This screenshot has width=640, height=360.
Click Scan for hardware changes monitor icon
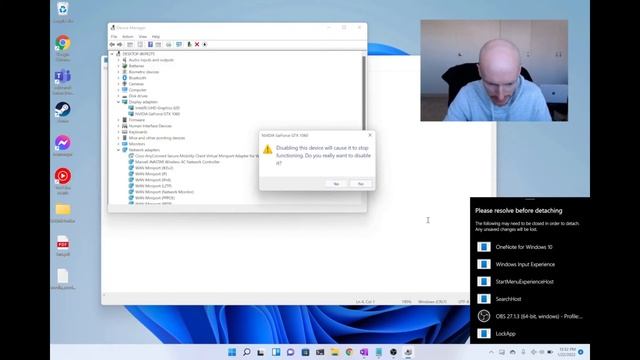[x=179, y=44]
